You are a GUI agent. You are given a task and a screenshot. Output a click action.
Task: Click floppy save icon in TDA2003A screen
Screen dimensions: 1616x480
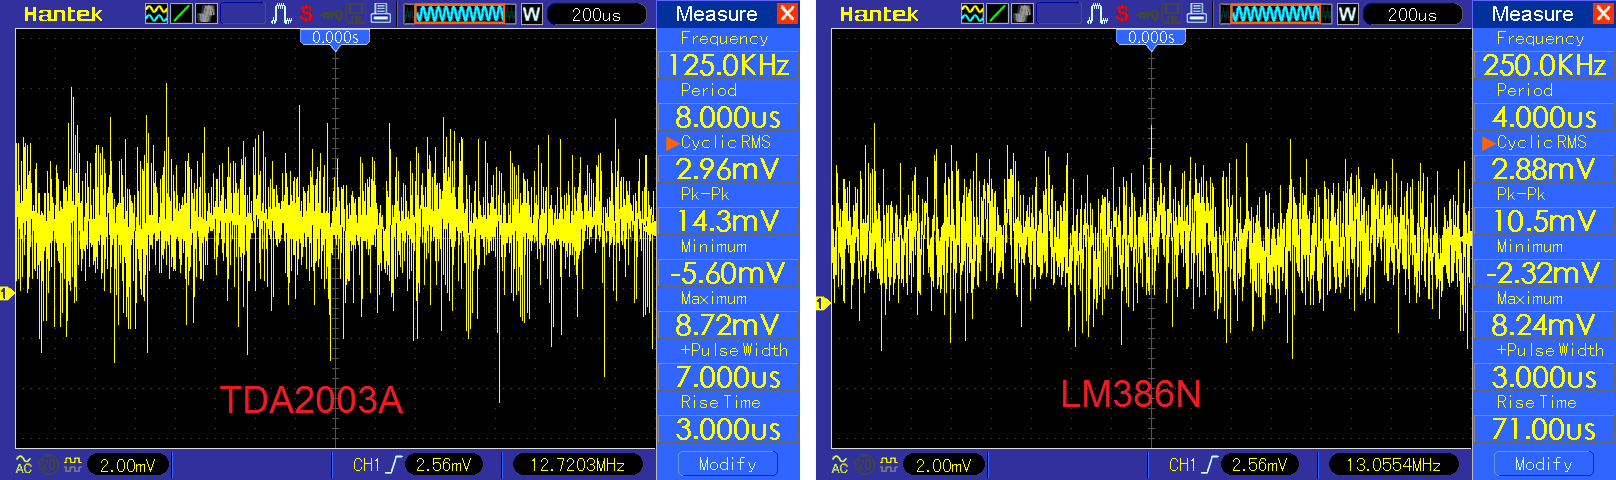(356, 14)
